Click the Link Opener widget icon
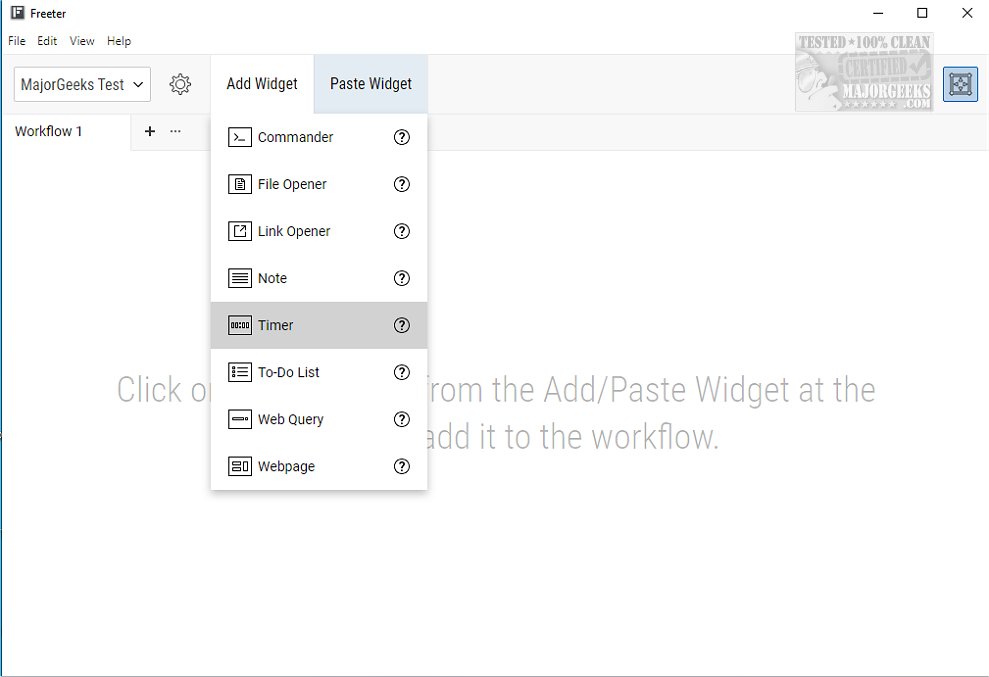The height and width of the screenshot is (677, 989). pos(239,232)
